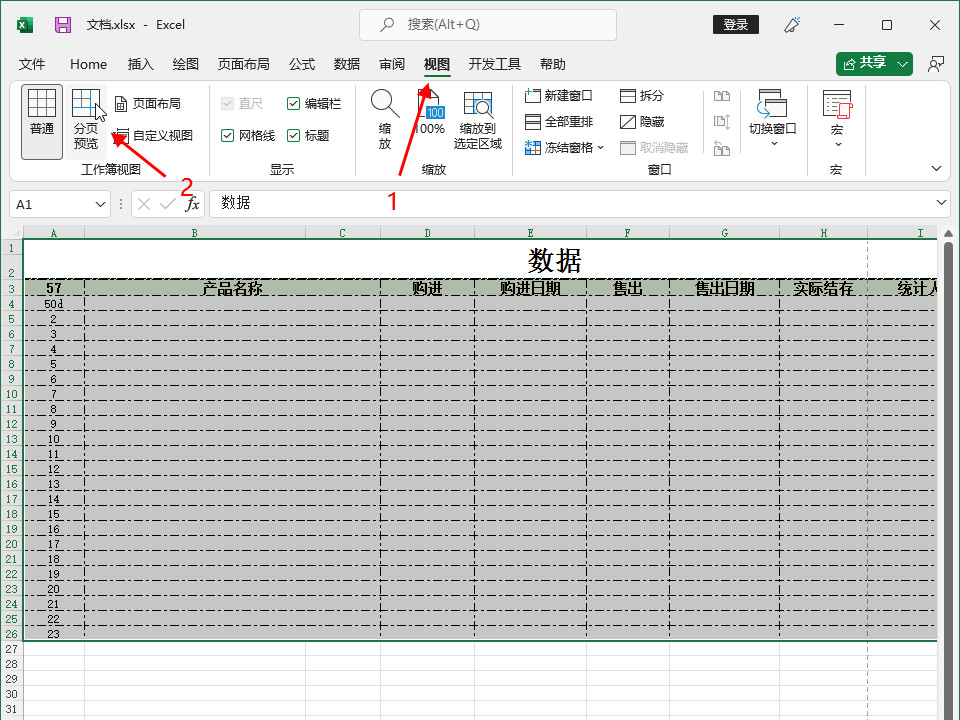Click 全部重排 arrange all windows
960x720 pixels.
[559, 122]
